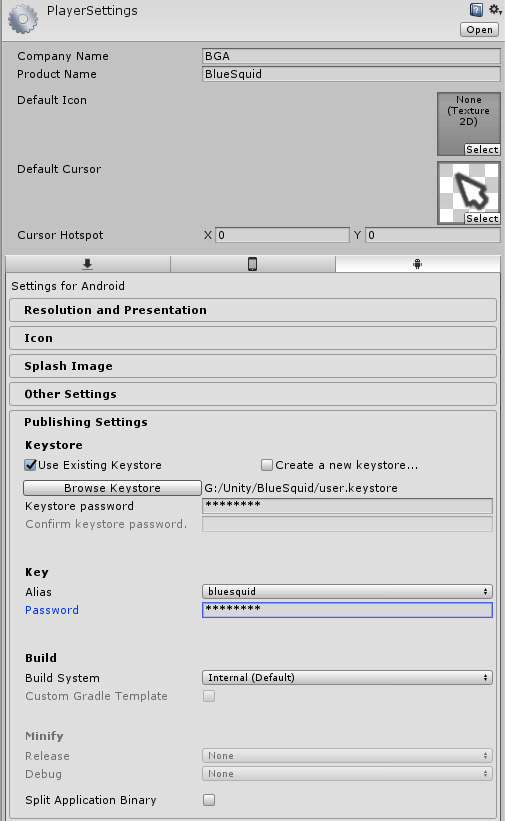Click the G:/Unity/BlueSquid/user.keystore path text
505x821 pixels.
(301, 488)
